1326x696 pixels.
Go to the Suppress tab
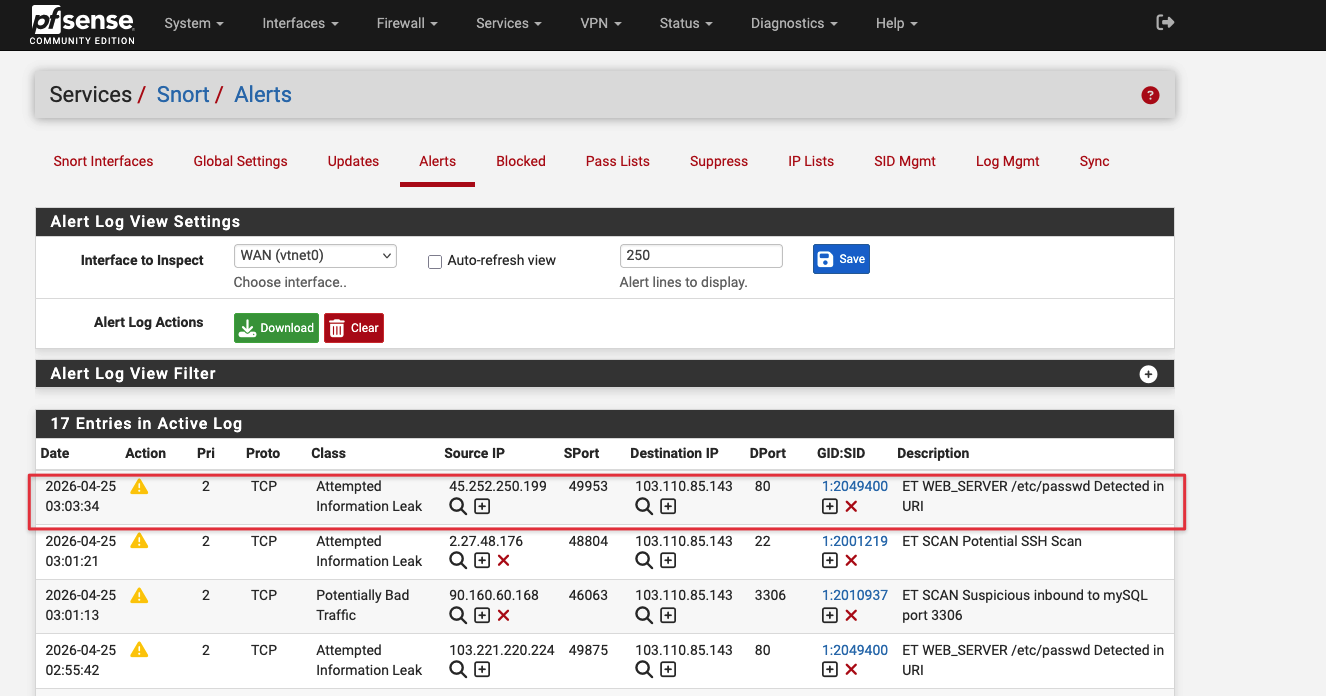718,161
